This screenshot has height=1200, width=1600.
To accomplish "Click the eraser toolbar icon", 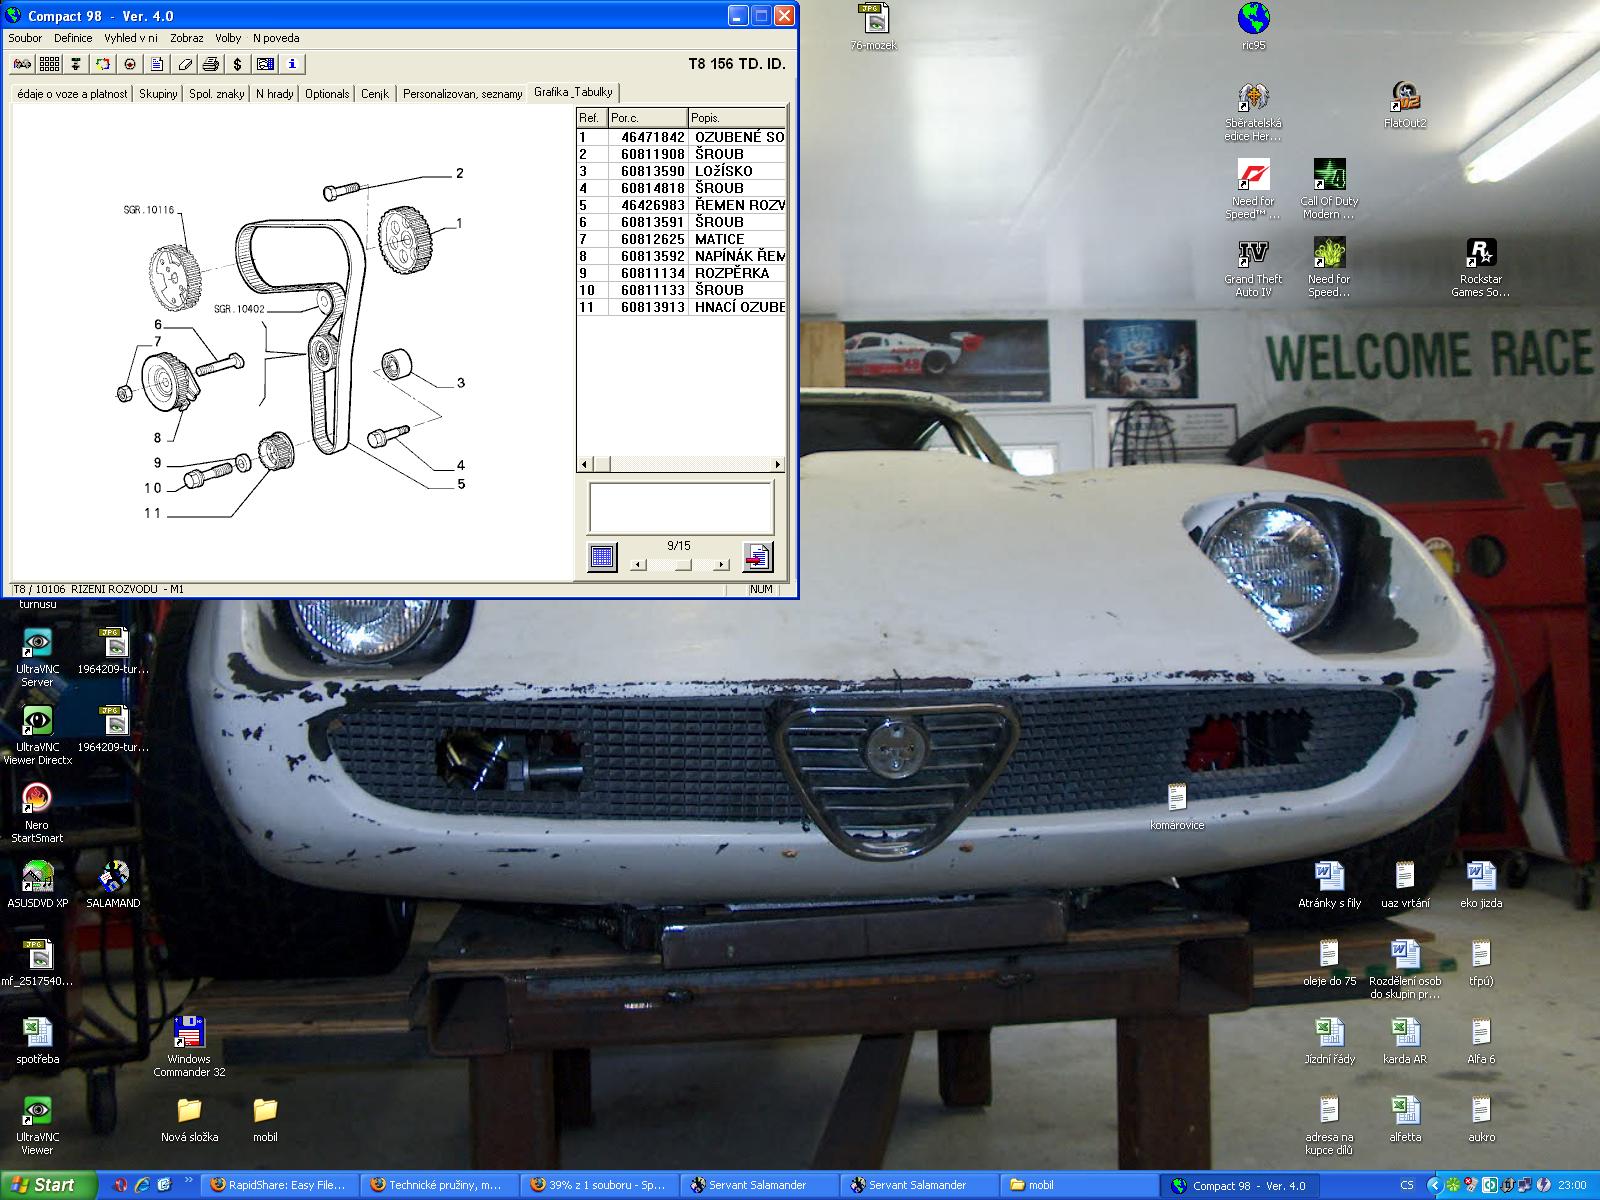I will 184,64.
